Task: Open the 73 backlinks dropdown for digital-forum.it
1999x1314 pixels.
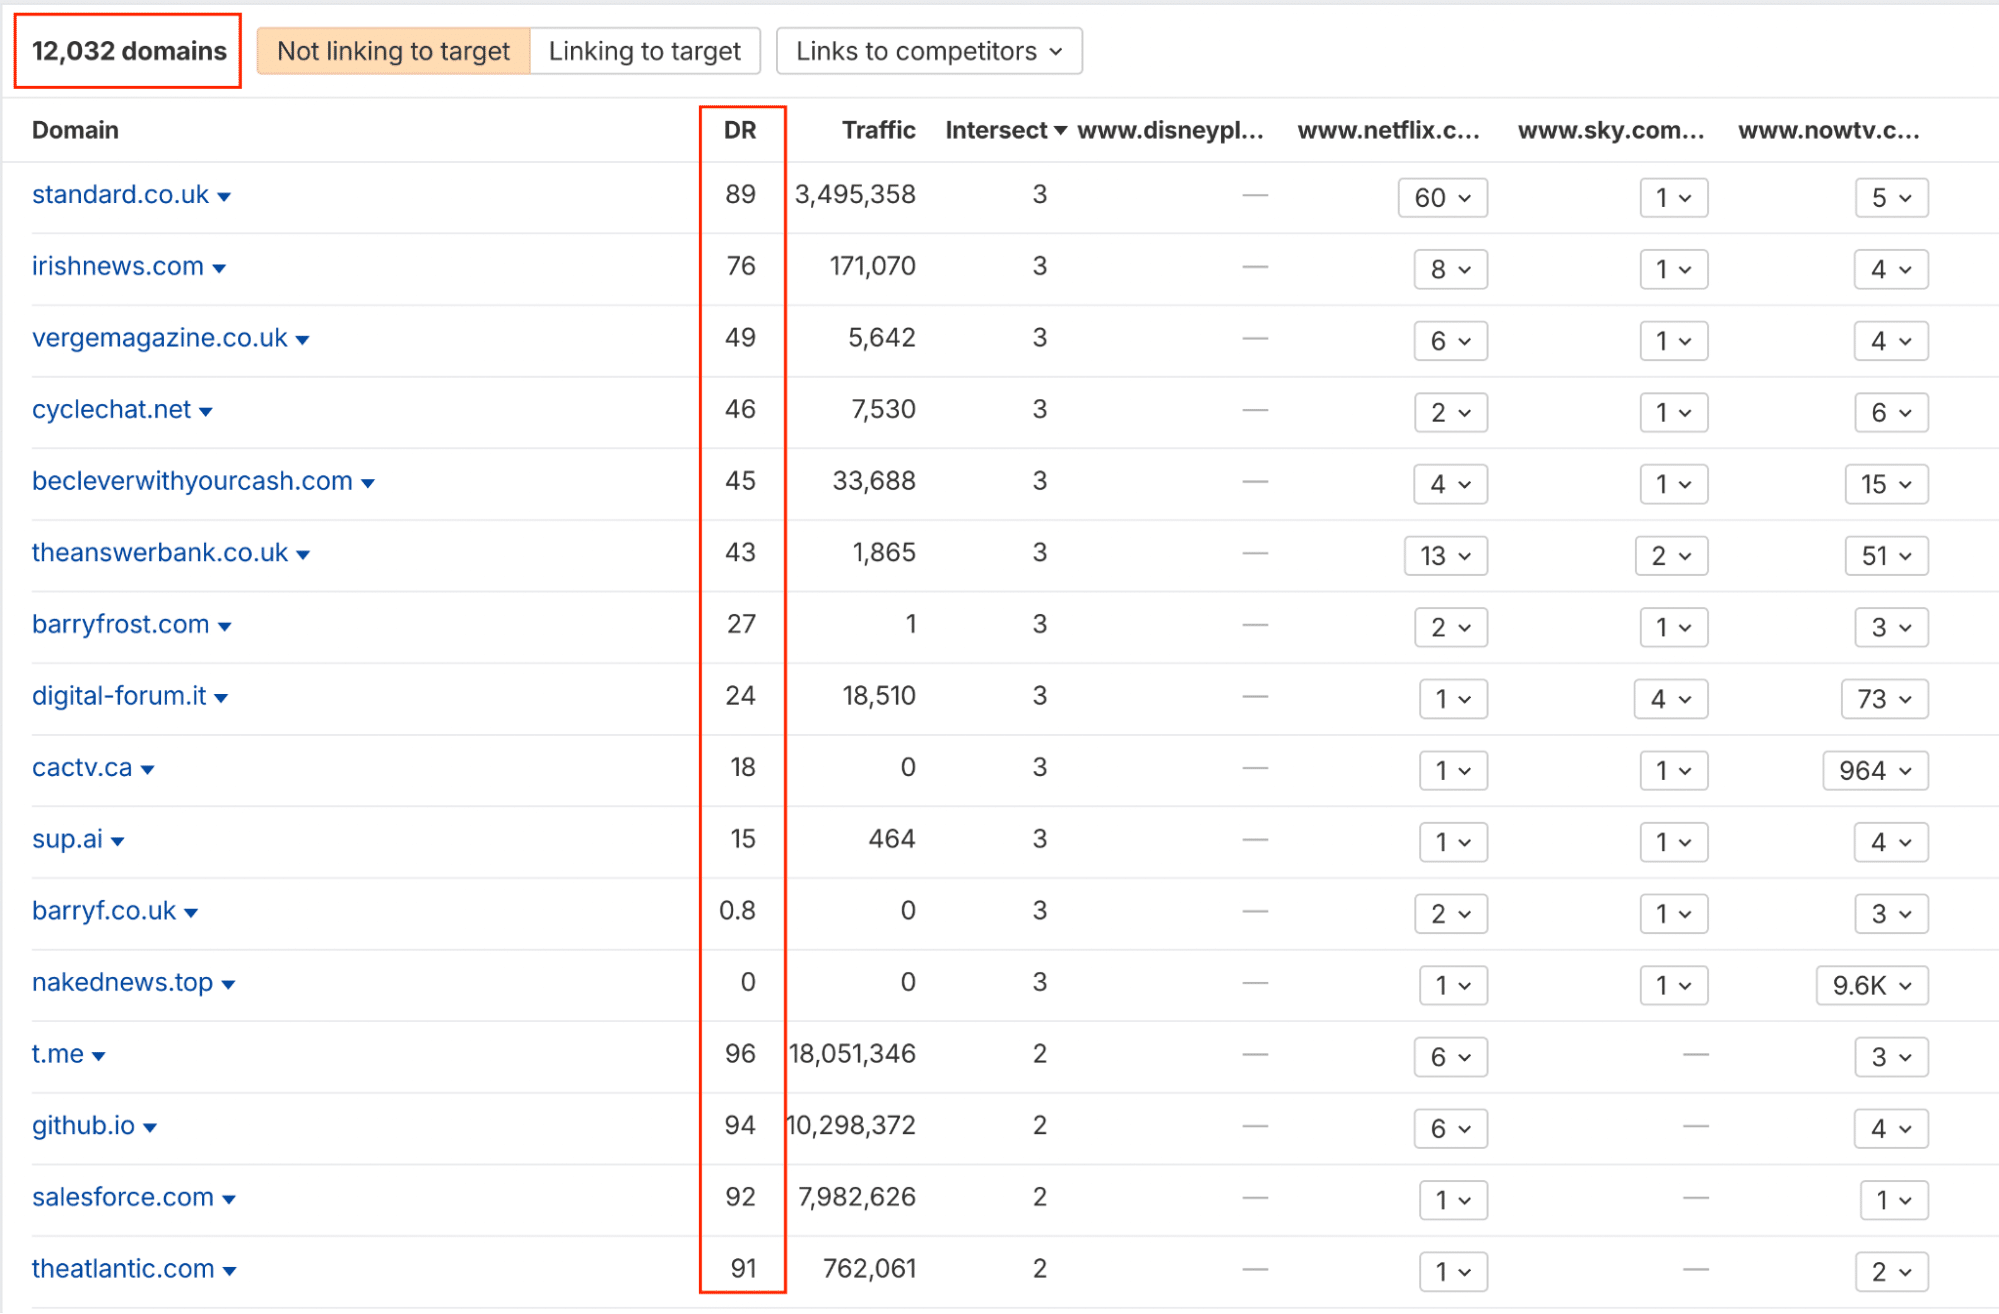Action: (1884, 699)
